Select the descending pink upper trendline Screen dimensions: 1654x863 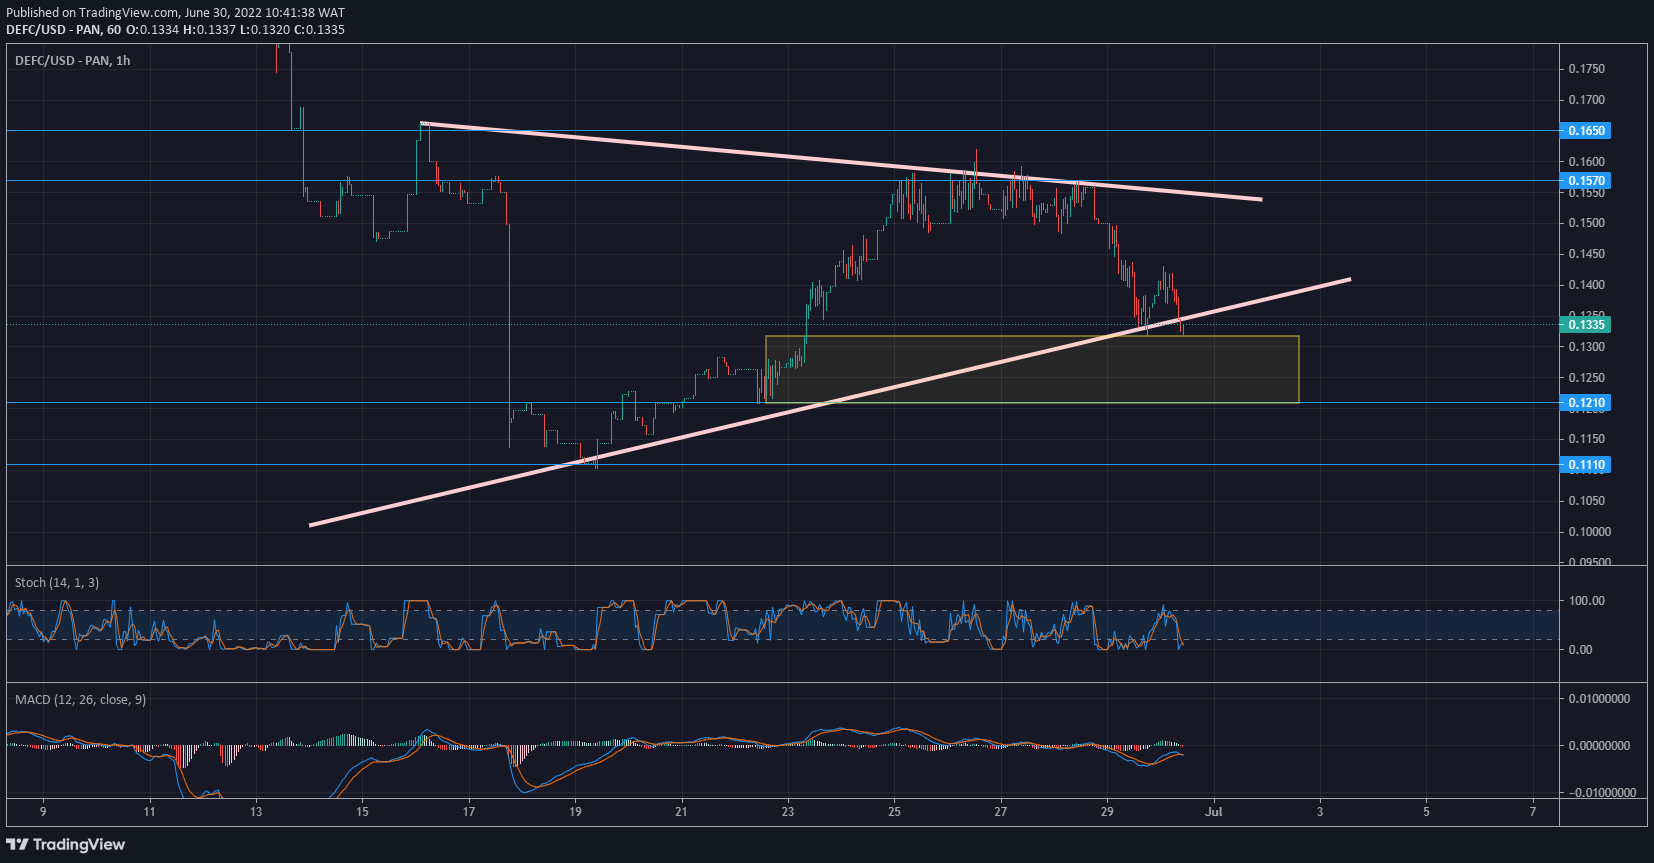(841, 161)
